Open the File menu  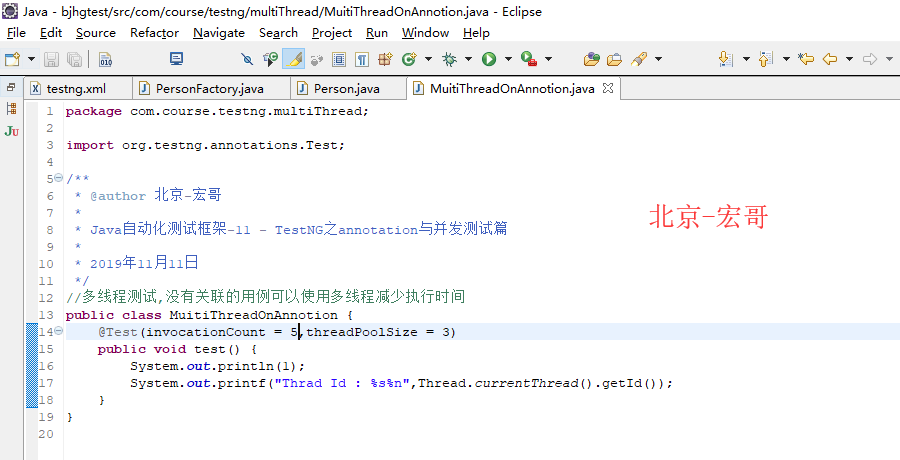click(x=16, y=33)
